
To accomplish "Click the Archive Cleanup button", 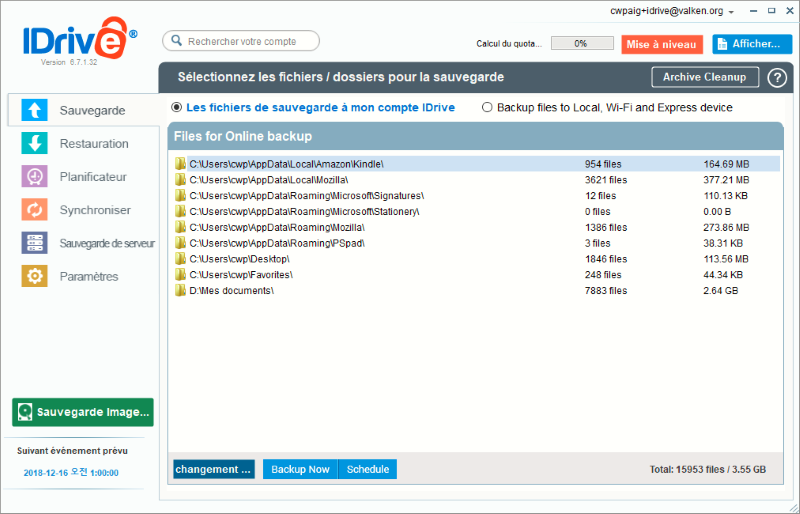I will 705,77.
